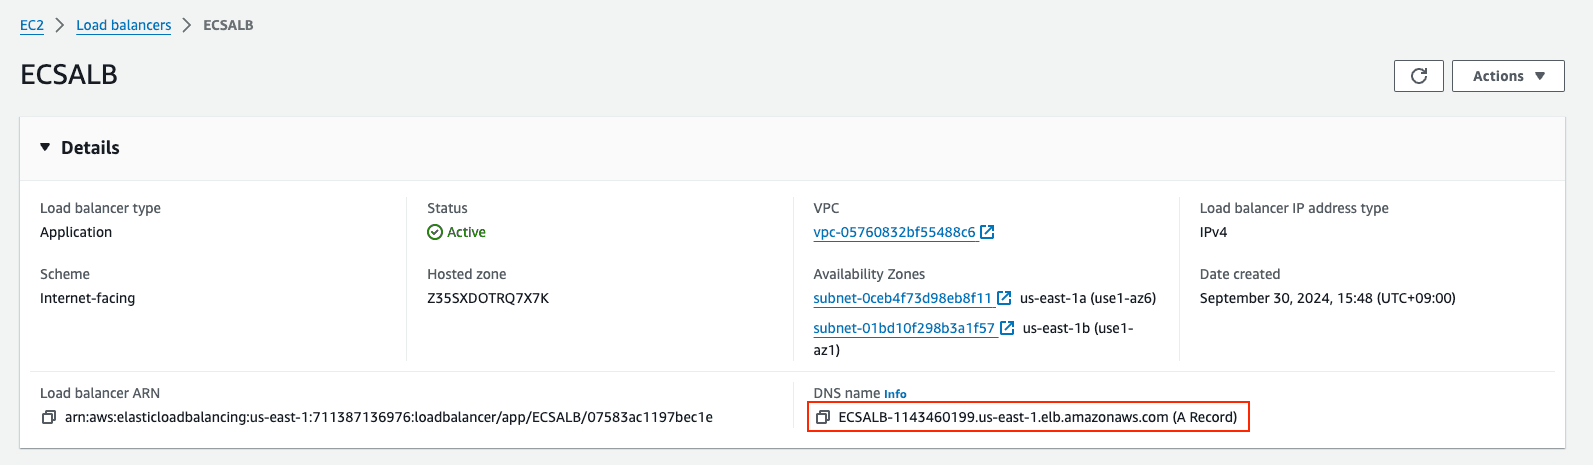The image size is (1593, 465).
Task: Collapse the Details section triangle
Action: 45,147
